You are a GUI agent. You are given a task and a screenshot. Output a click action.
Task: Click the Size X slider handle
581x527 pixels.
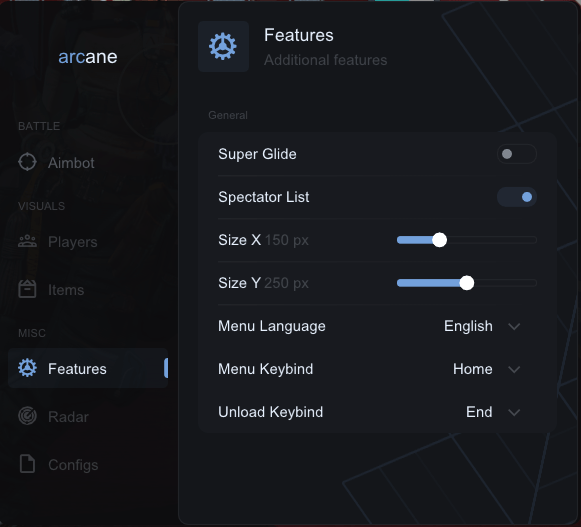439,240
